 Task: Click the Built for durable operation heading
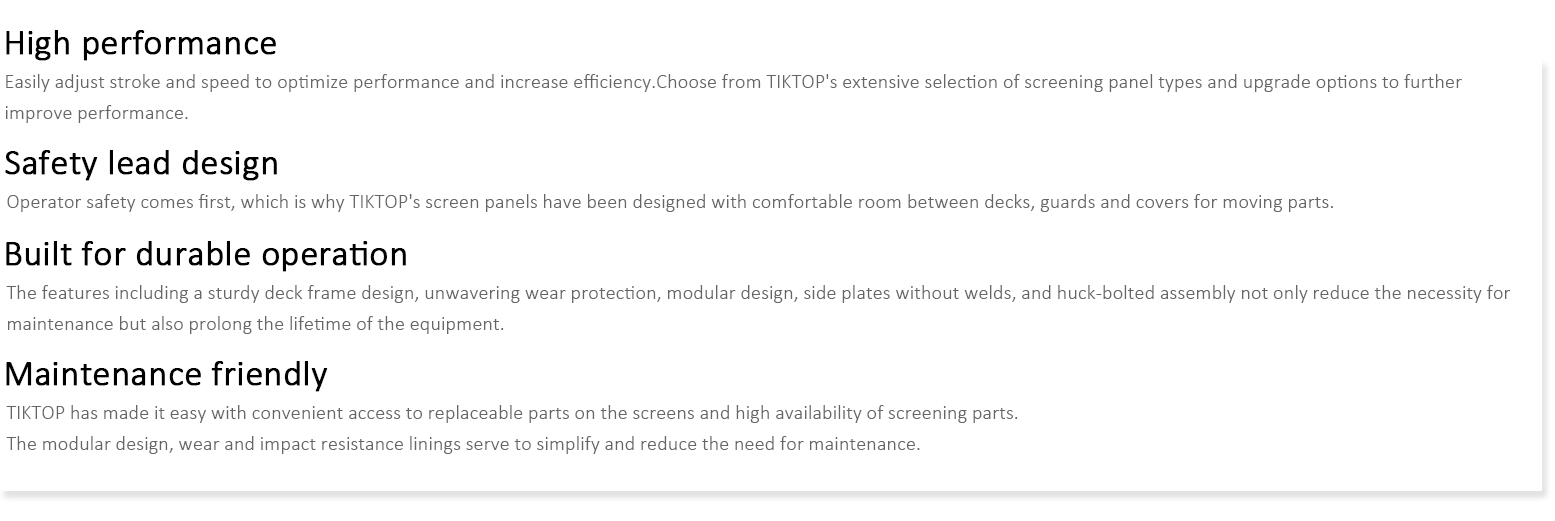click(206, 254)
